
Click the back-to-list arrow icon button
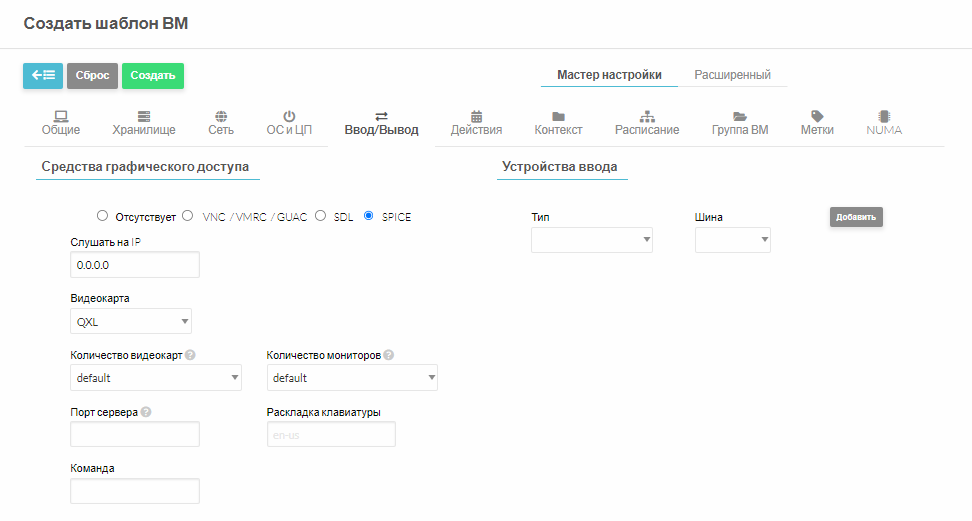[x=43, y=75]
